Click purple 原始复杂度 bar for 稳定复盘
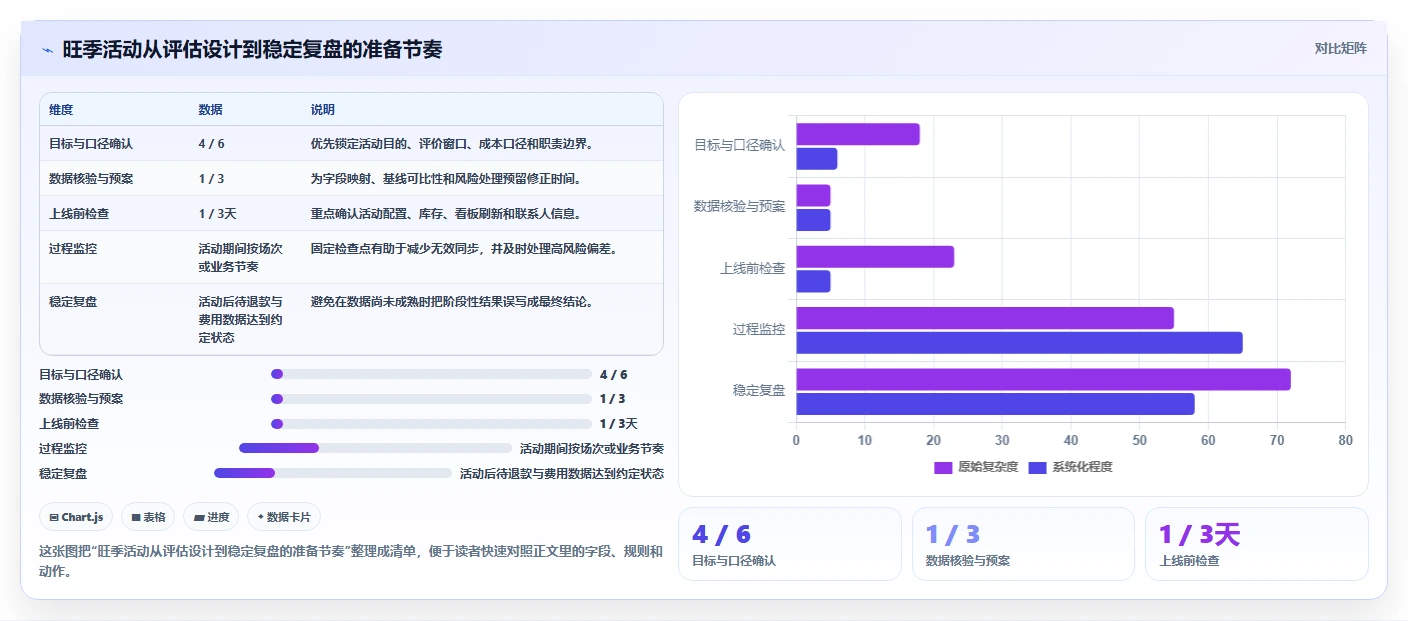 (x=1043, y=379)
